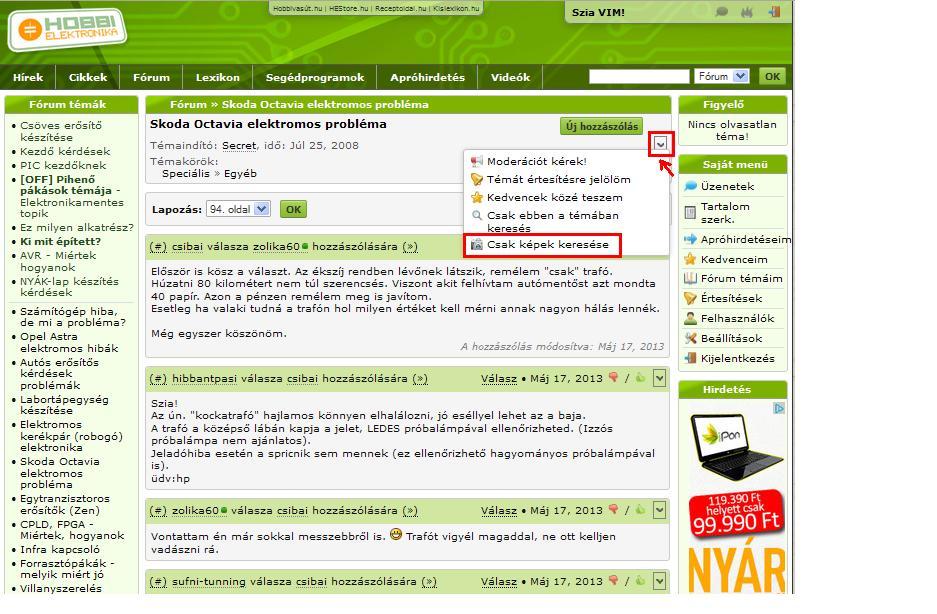Expand options arrow on zolika60's post
Screen dimensions: 937x614
pyautogui.click(x=659, y=510)
